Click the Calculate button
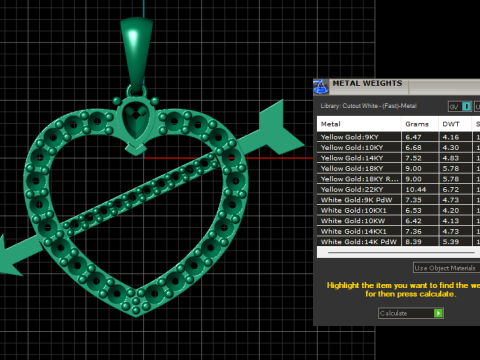Screen dimensions: 480x360 [411, 313]
